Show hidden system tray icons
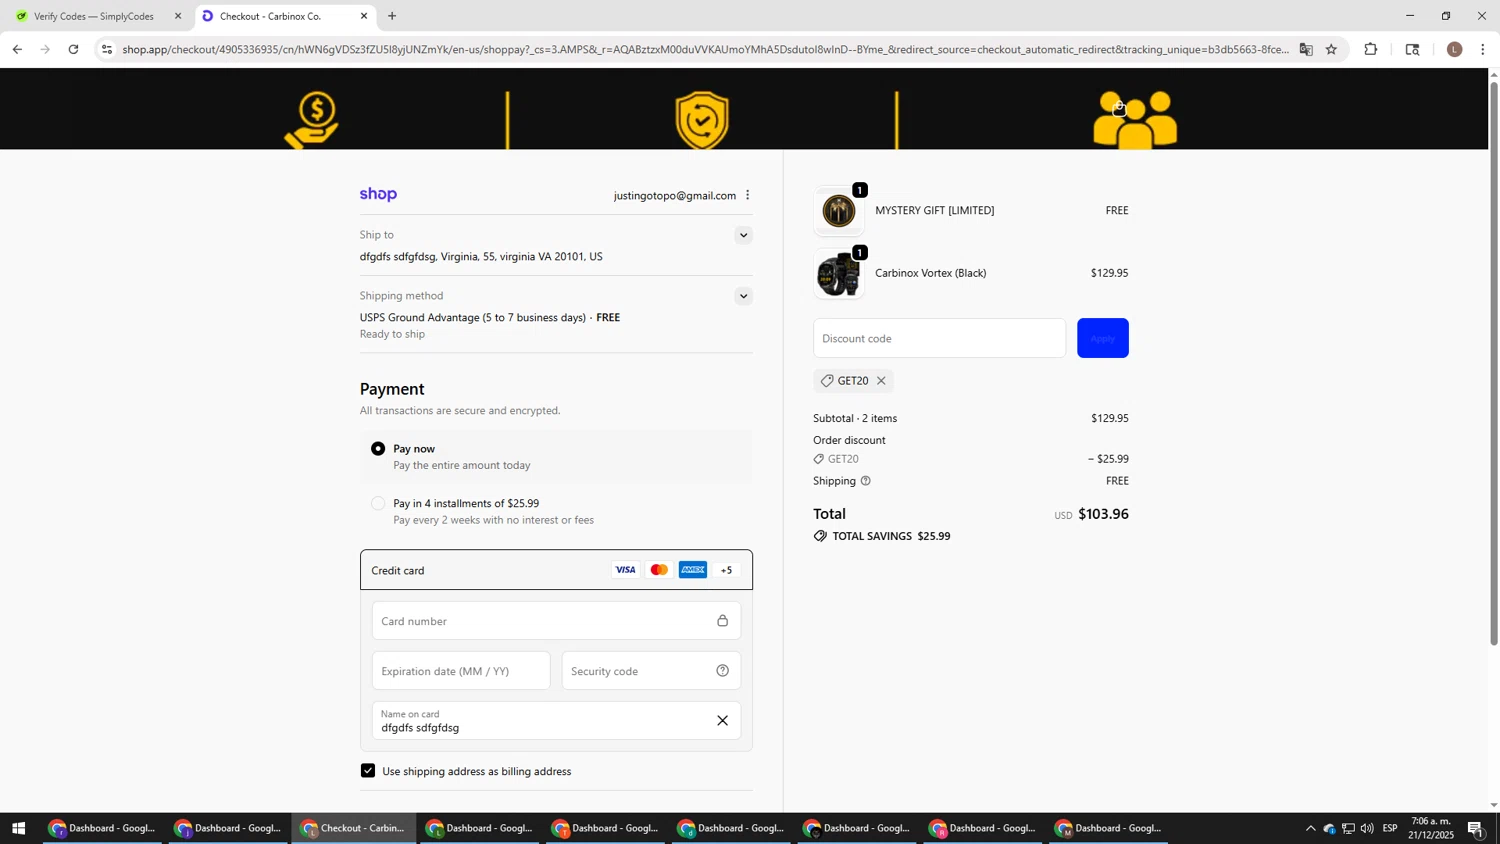 point(1310,829)
